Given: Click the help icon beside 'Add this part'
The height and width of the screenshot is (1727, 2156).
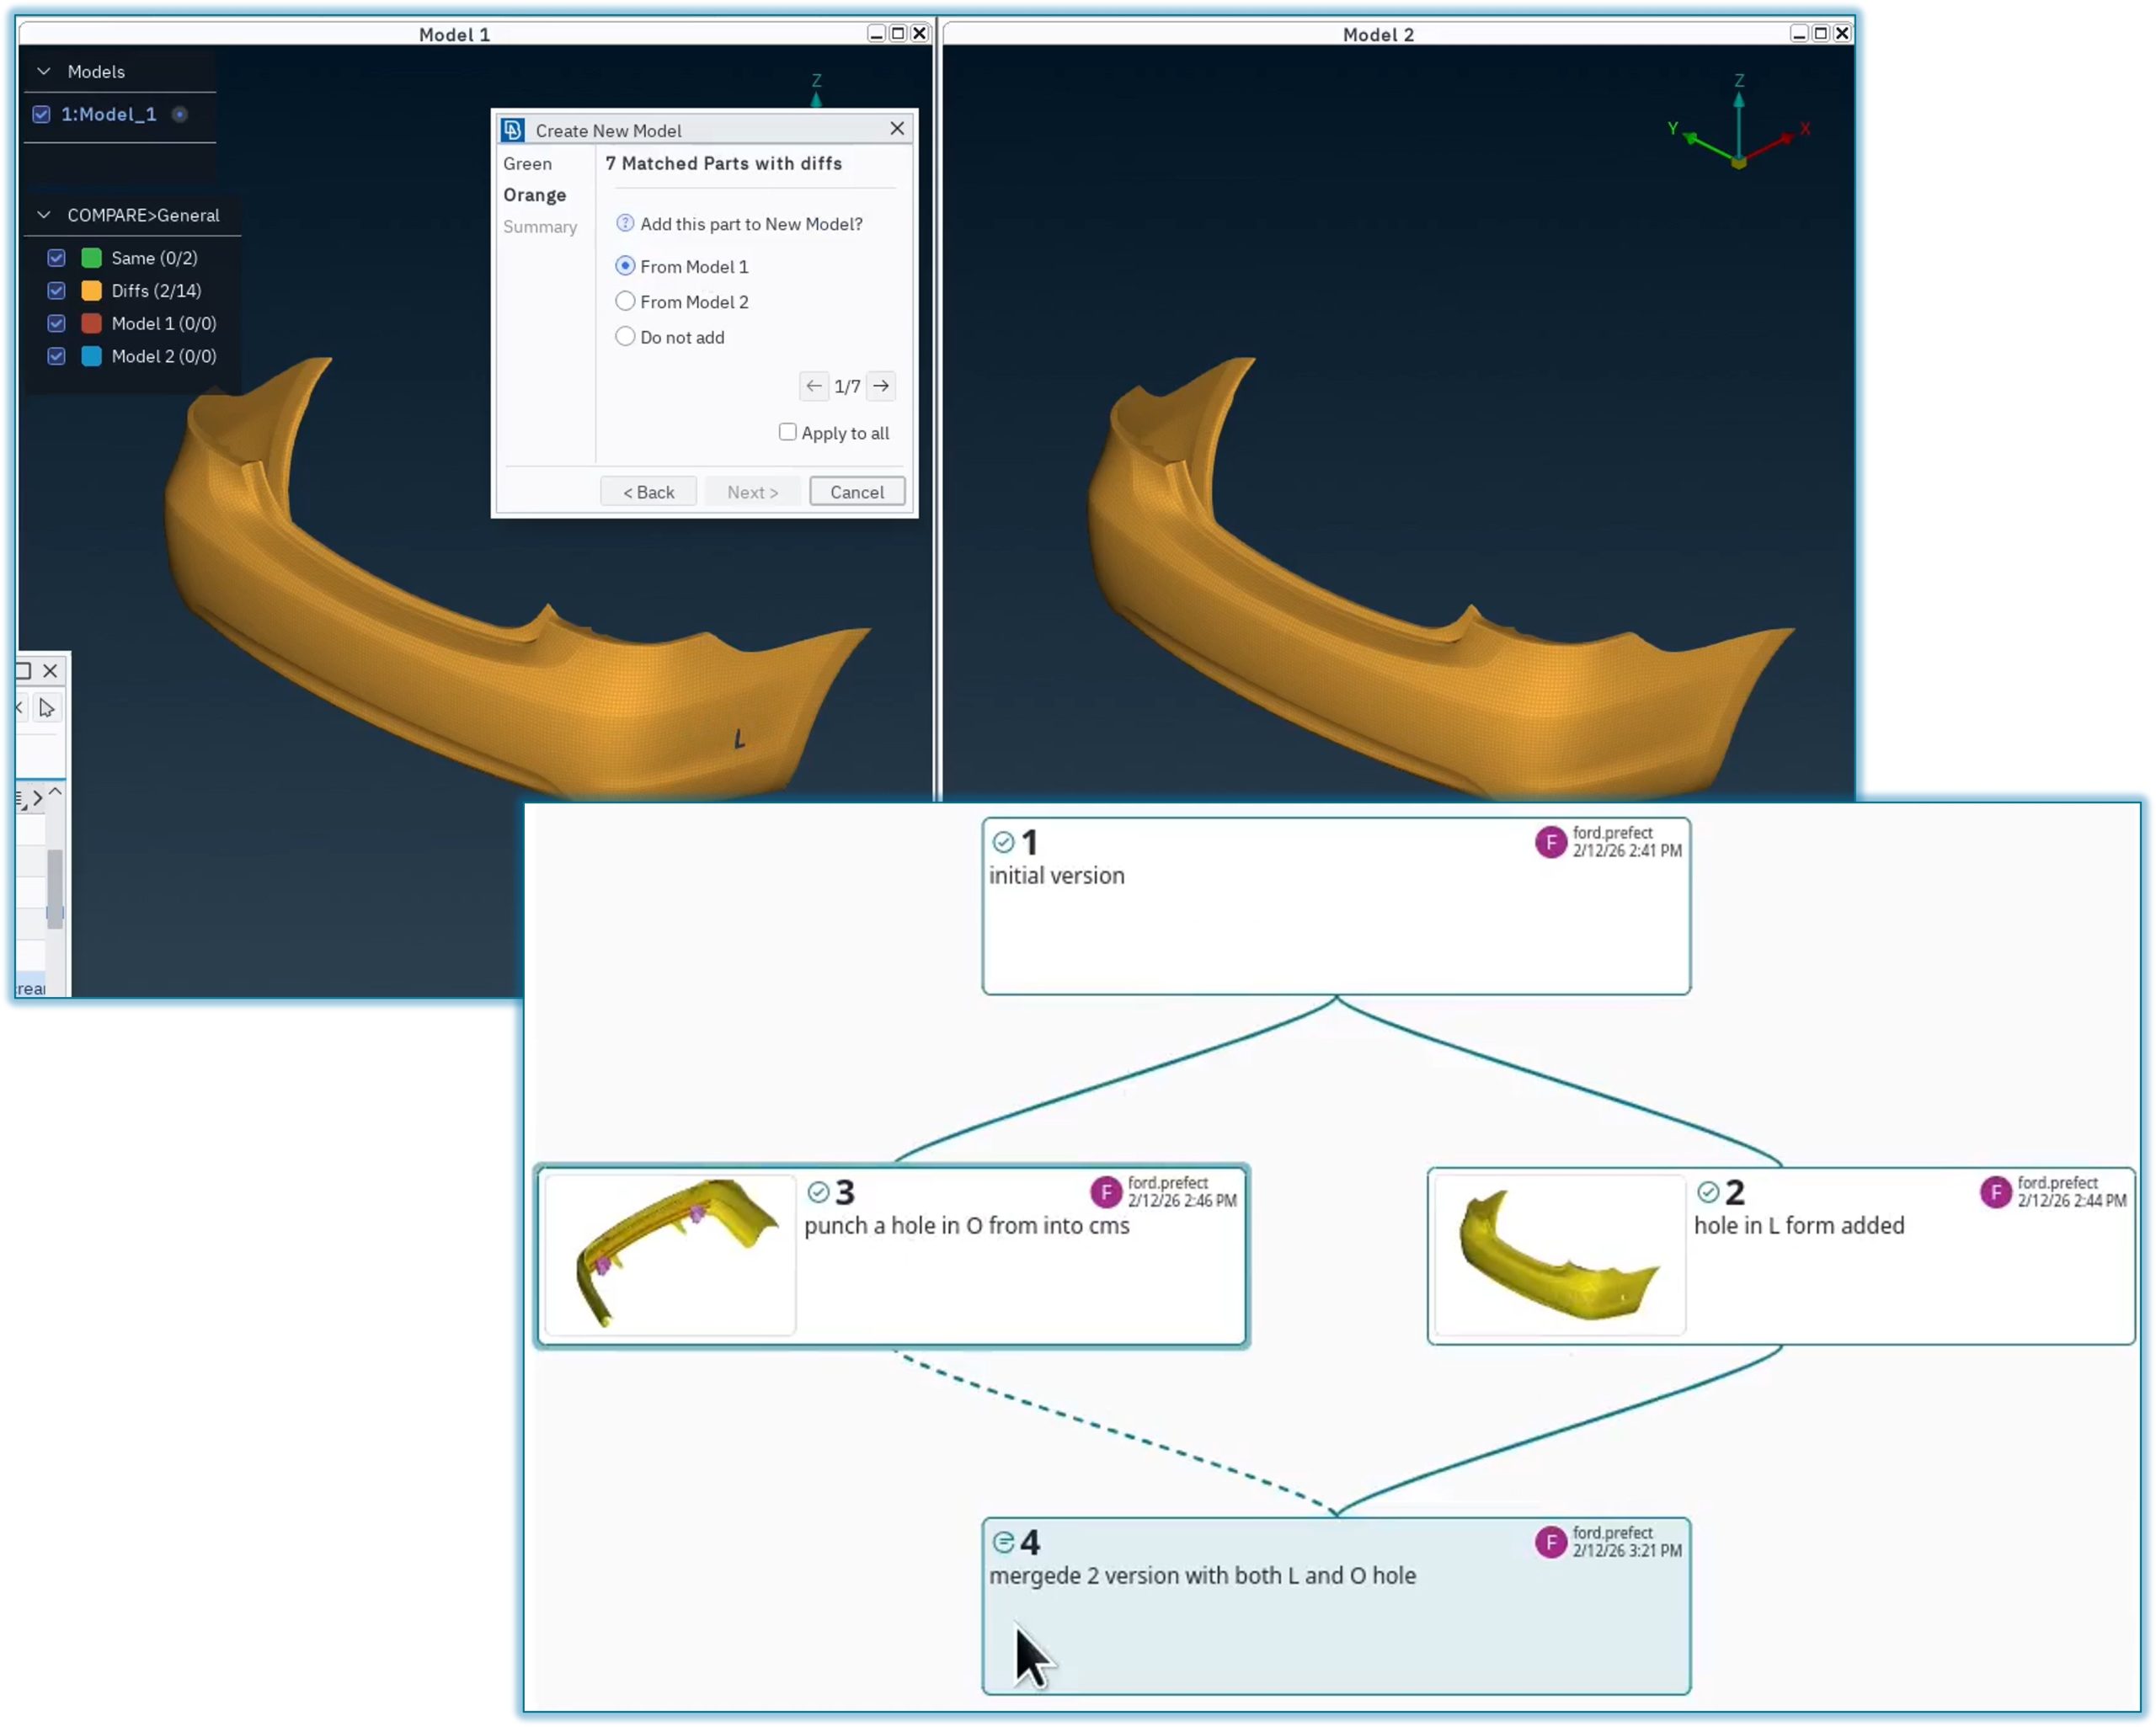Looking at the screenshot, I should point(625,224).
